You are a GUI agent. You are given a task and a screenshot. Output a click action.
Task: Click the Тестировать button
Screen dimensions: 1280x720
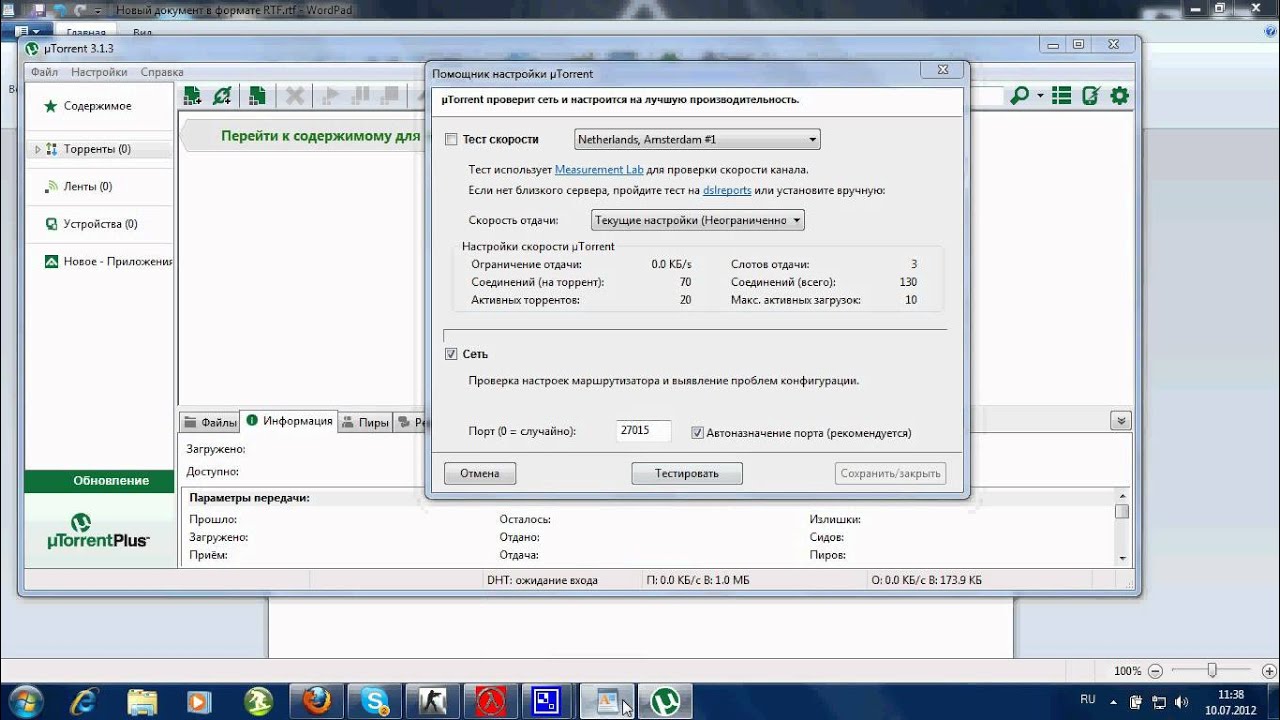click(x=687, y=473)
